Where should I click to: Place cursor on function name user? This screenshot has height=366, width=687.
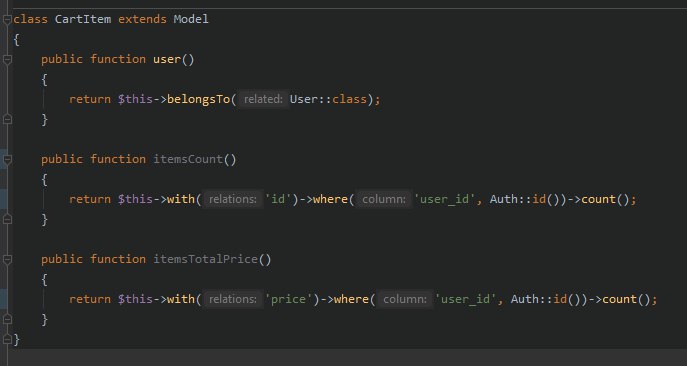[x=166, y=59]
